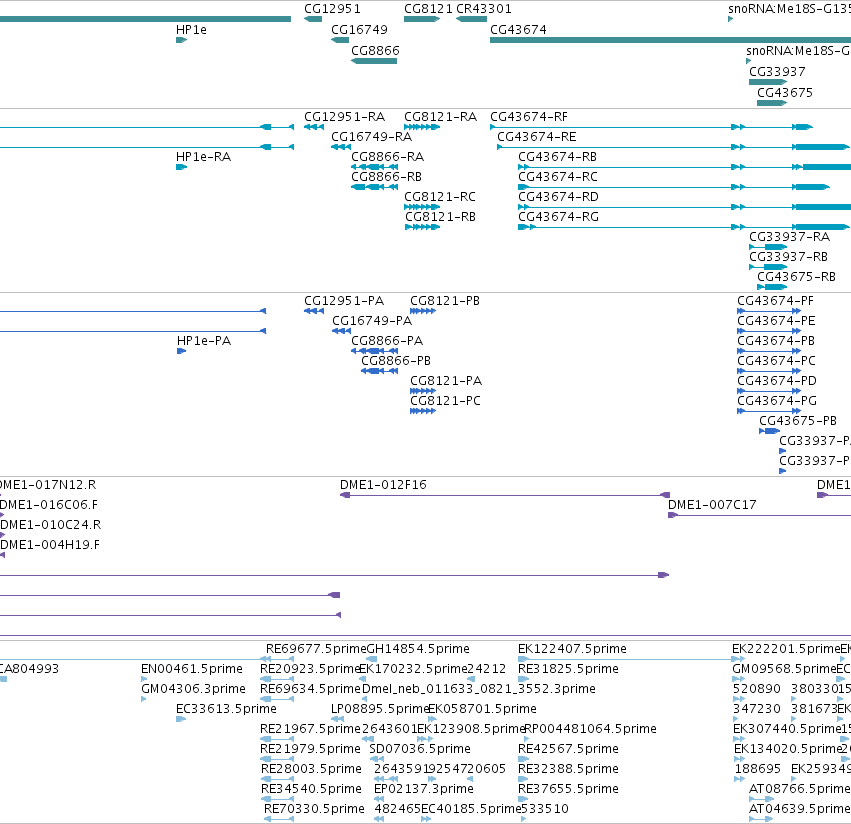
Task: Open EST Dmel_neb_011633_0821_3552.3prime label
Action: (478, 689)
